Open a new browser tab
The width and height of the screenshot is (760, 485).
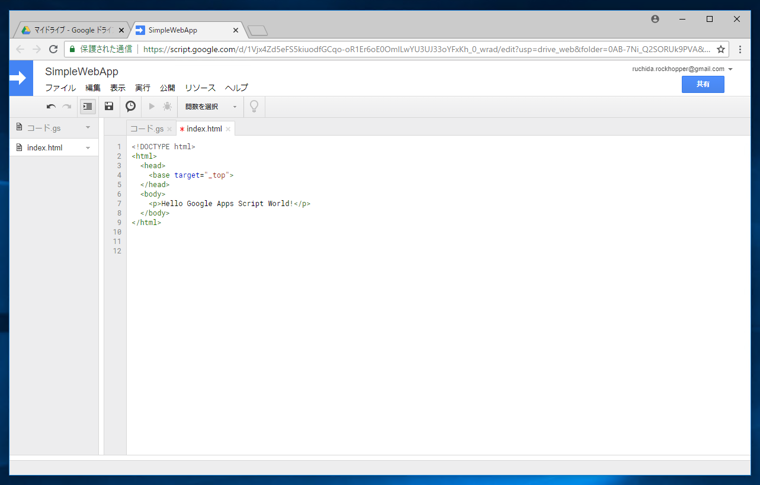(x=257, y=31)
